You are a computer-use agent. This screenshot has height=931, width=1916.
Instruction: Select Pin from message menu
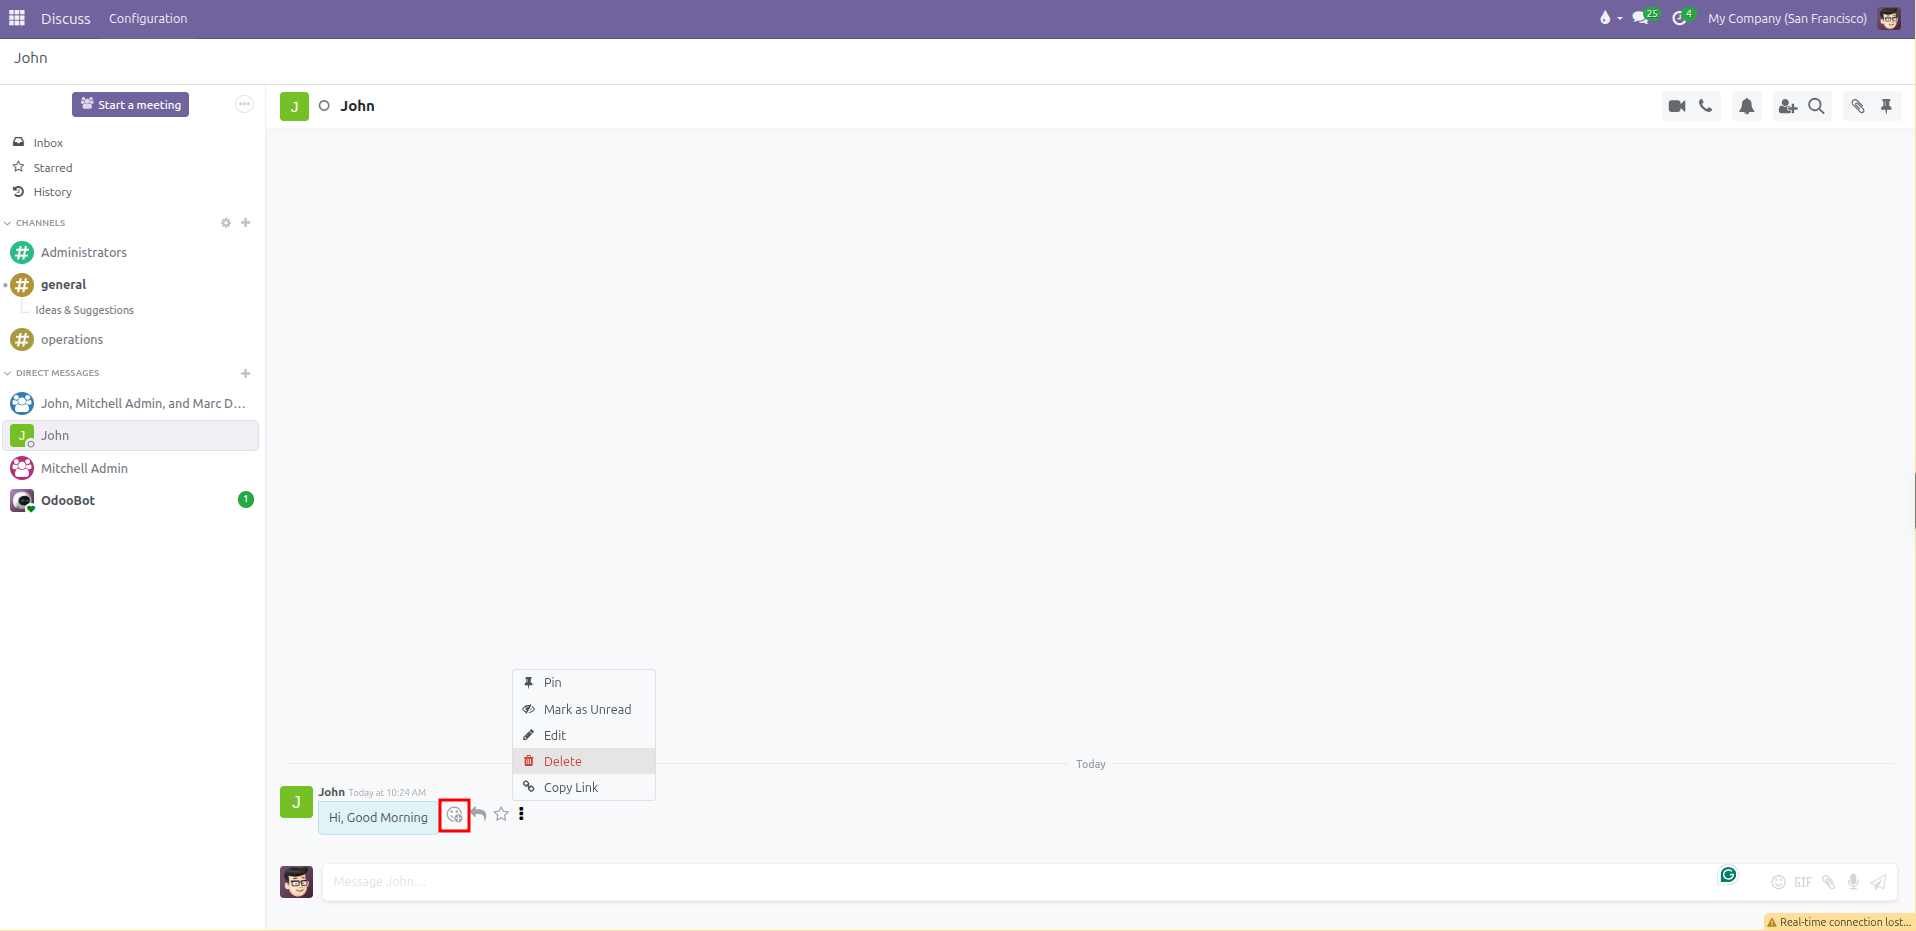584,683
